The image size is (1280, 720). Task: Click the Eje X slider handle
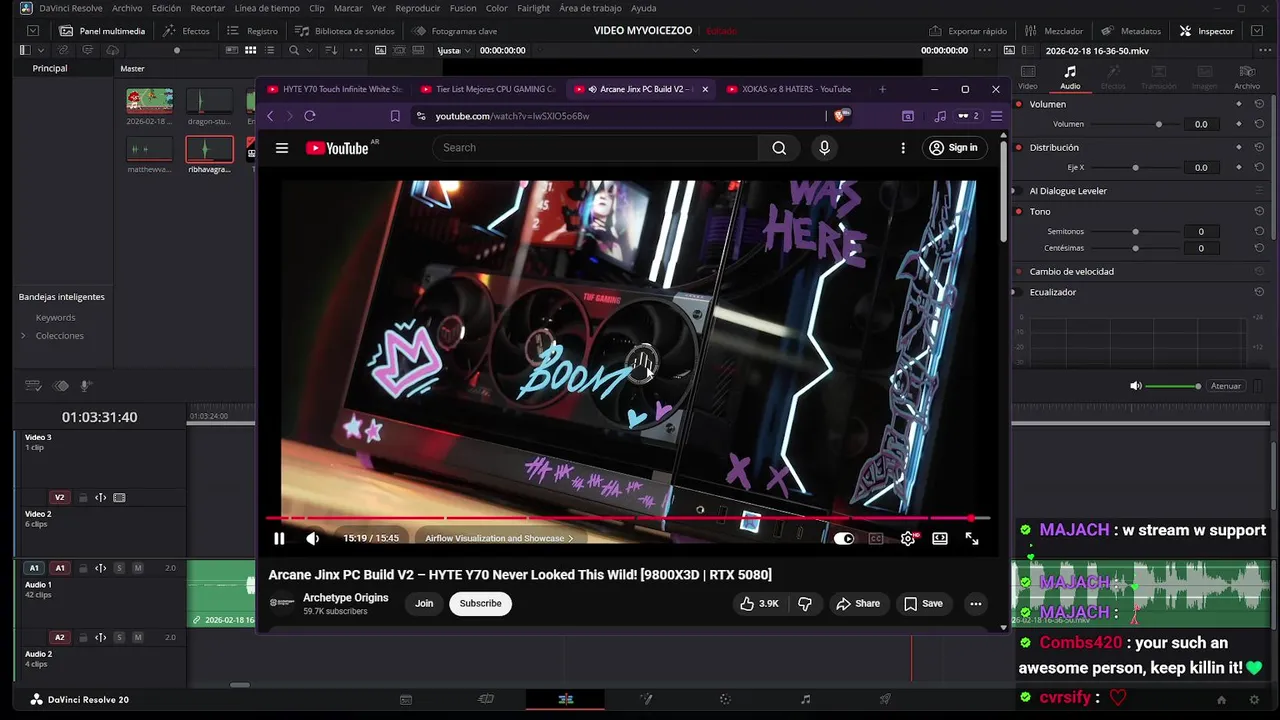click(x=1135, y=167)
